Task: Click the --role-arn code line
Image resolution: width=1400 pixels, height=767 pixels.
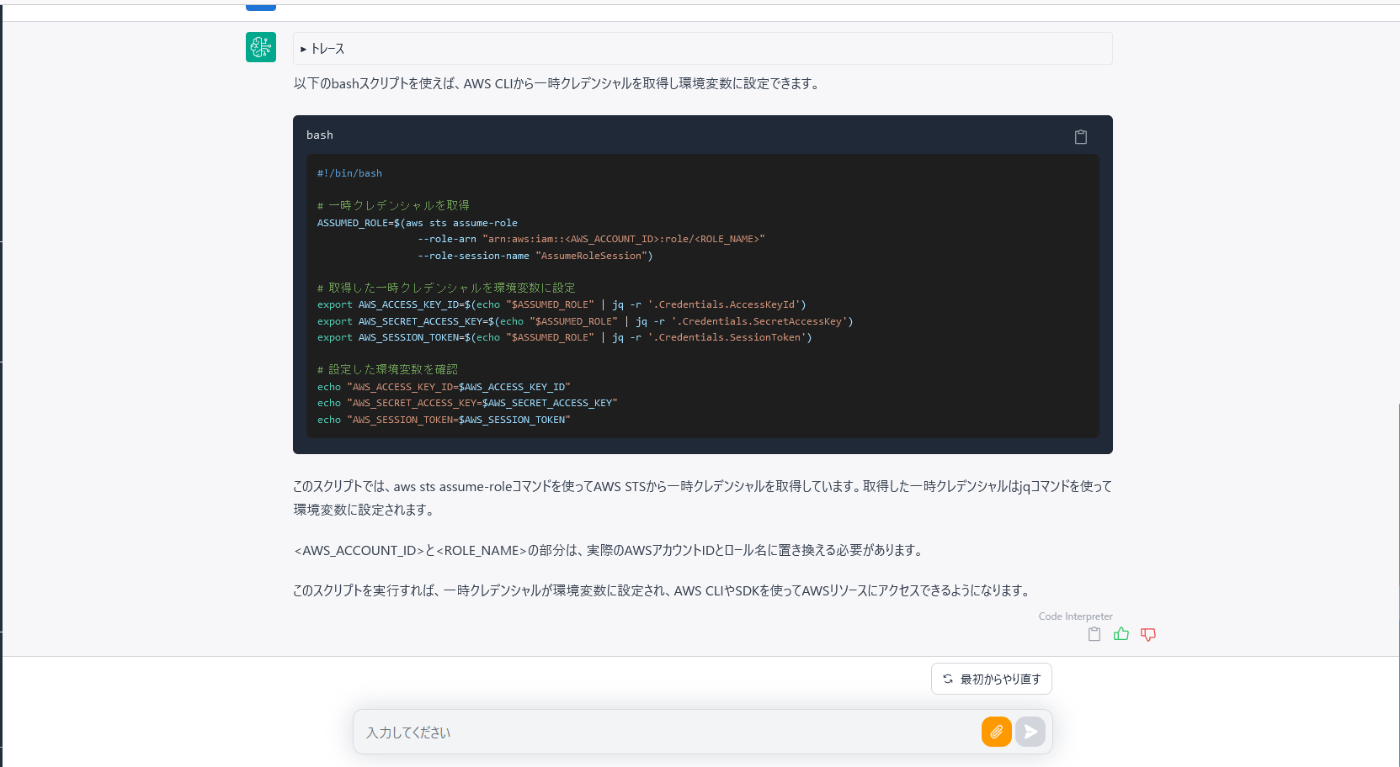Action: pos(591,239)
